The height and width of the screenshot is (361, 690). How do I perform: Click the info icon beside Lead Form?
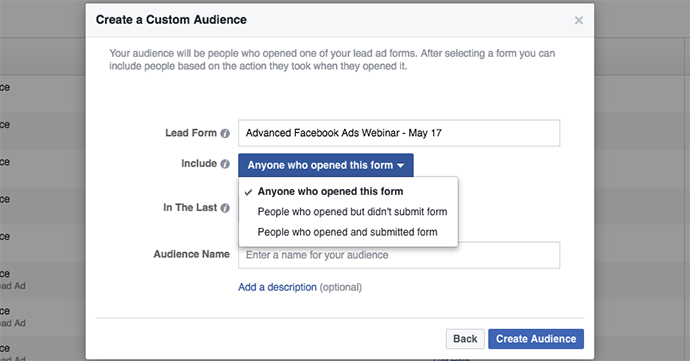pos(225,133)
